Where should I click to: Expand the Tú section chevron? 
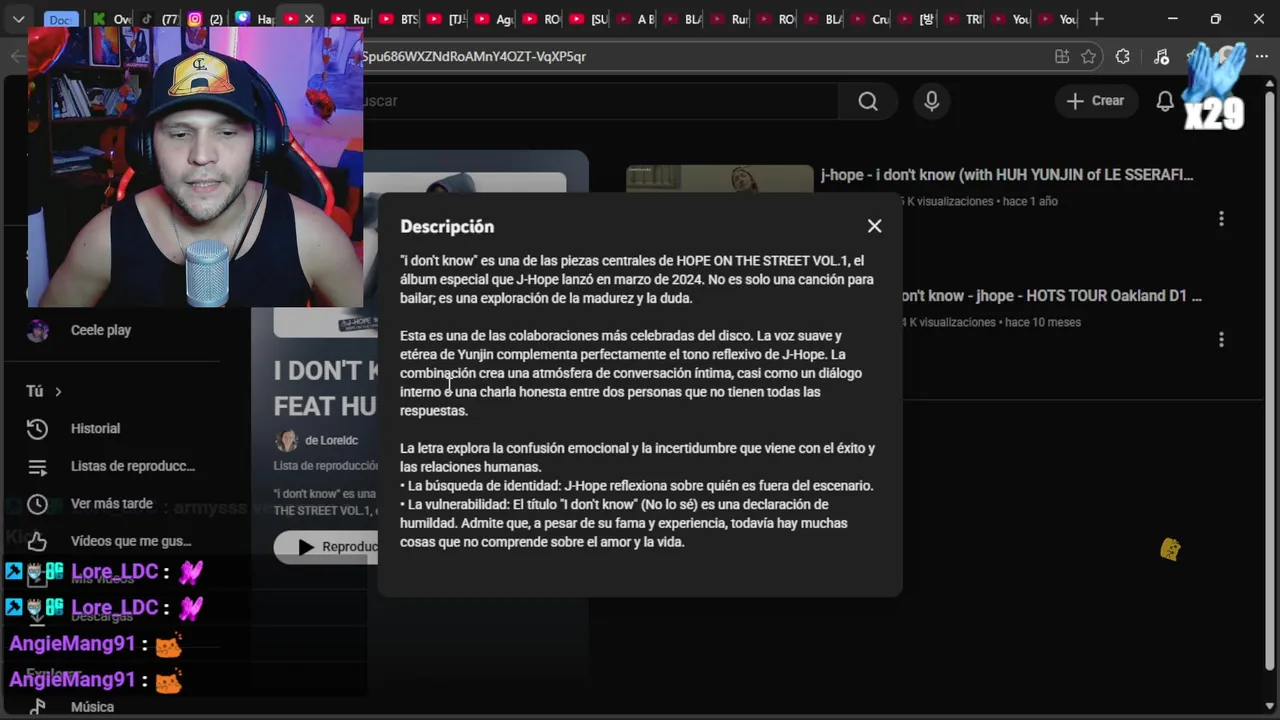58,391
